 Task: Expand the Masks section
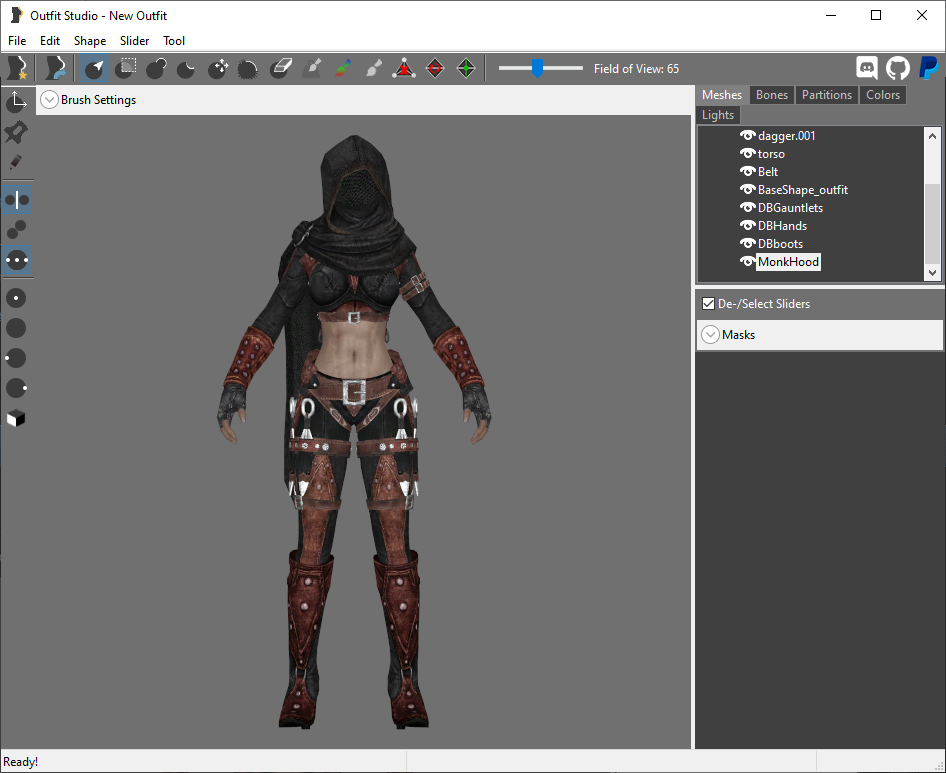tap(711, 334)
